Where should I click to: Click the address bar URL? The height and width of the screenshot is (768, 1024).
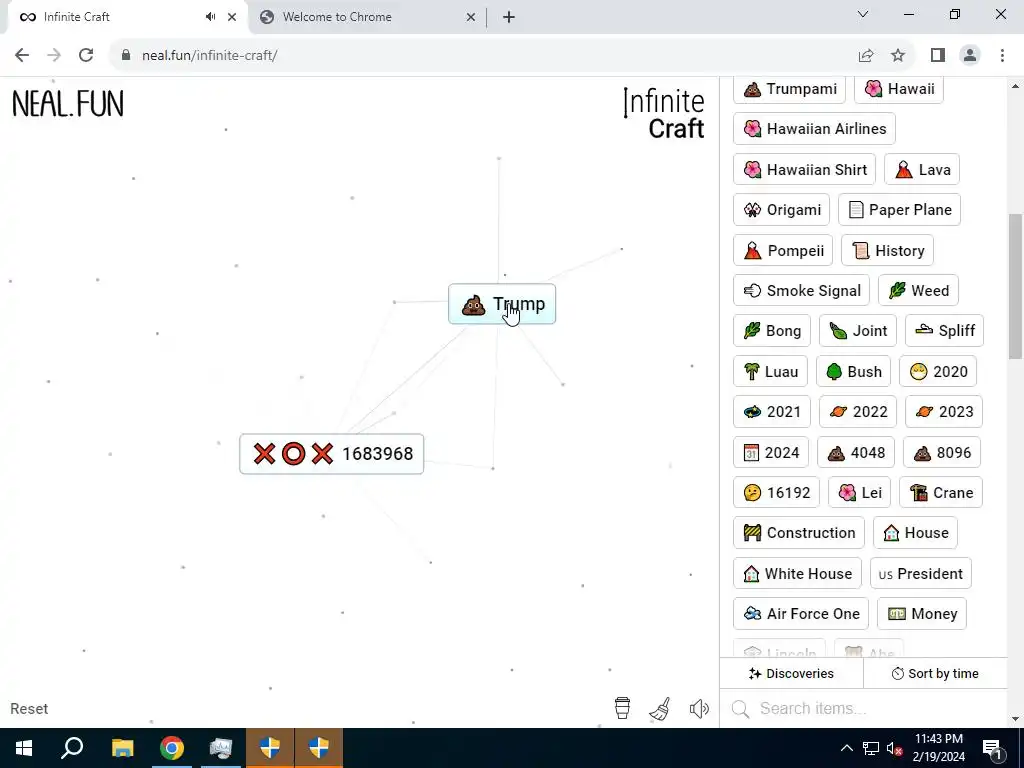pyautogui.click(x=210, y=56)
